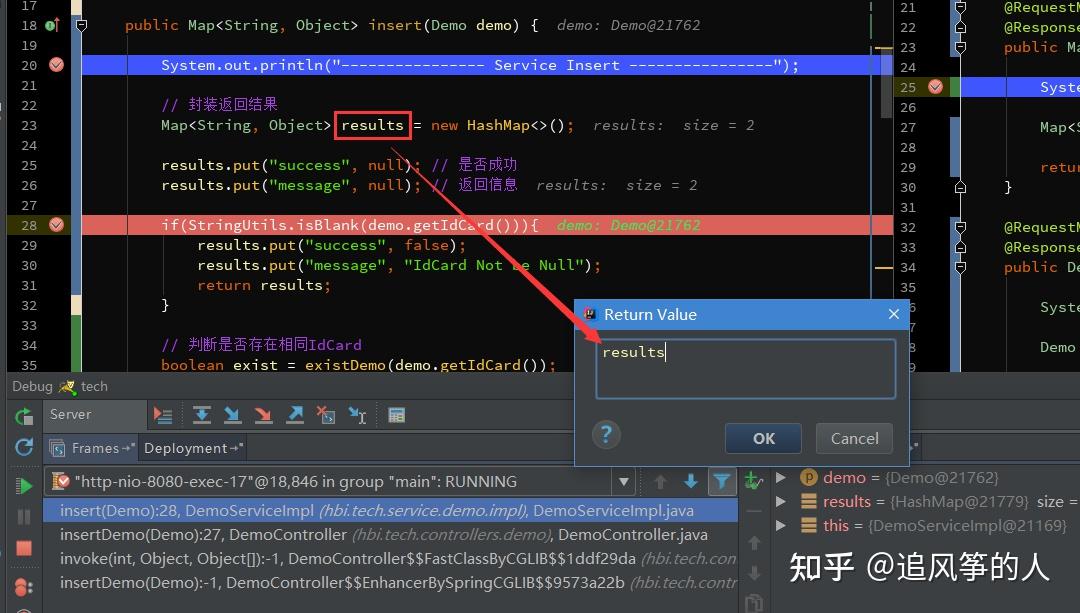Show execution point
Viewport: 1080px width, 613px height.
coord(163,415)
